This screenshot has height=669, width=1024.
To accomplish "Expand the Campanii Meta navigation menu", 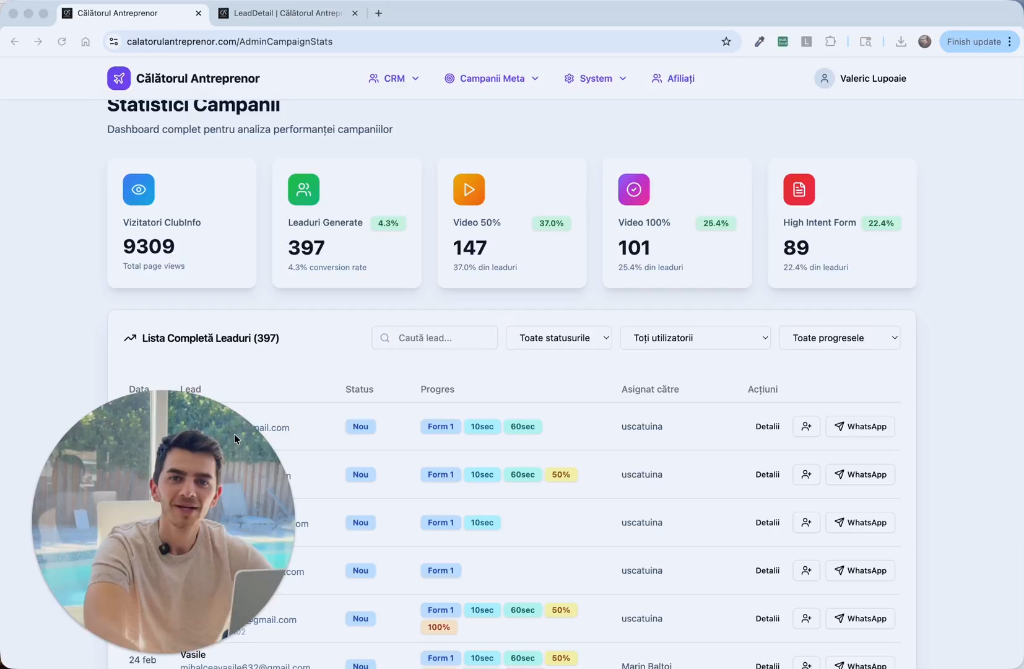I will click(492, 78).
